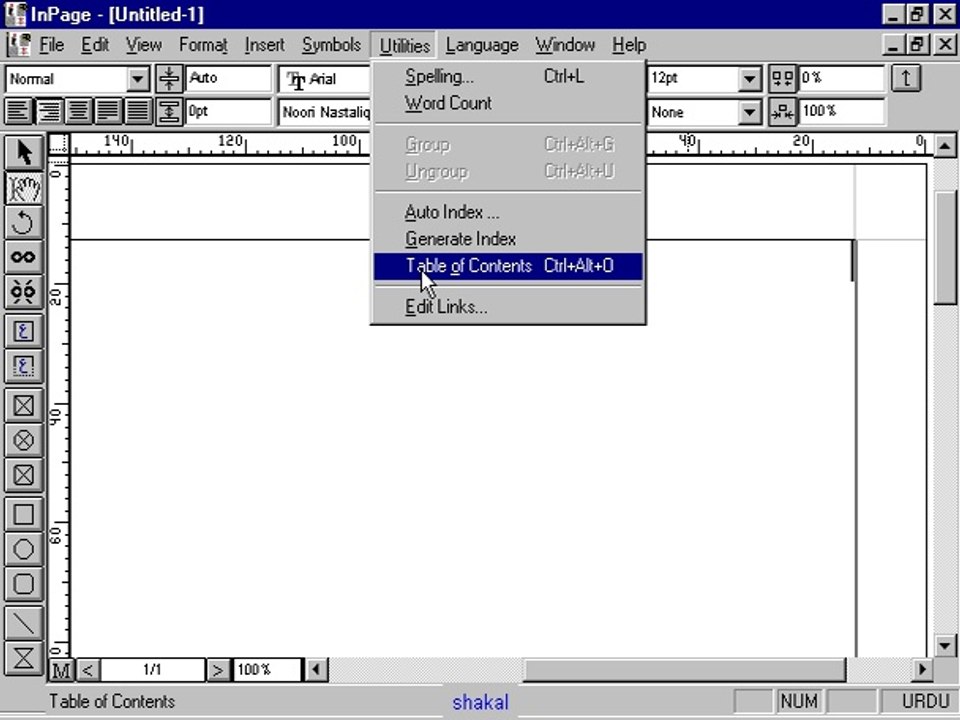Select the hourglass shaped tool at toolbox bottom
The height and width of the screenshot is (720, 960).
click(23, 658)
